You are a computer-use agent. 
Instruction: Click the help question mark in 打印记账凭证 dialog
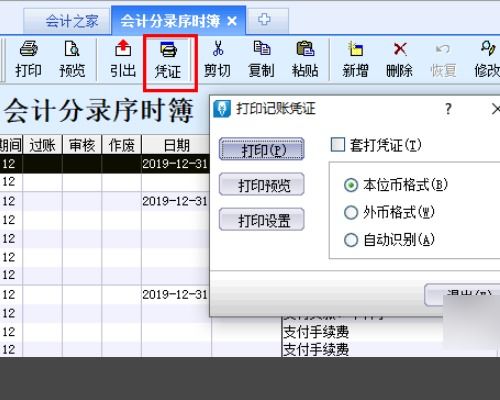click(x=448, y=109)
